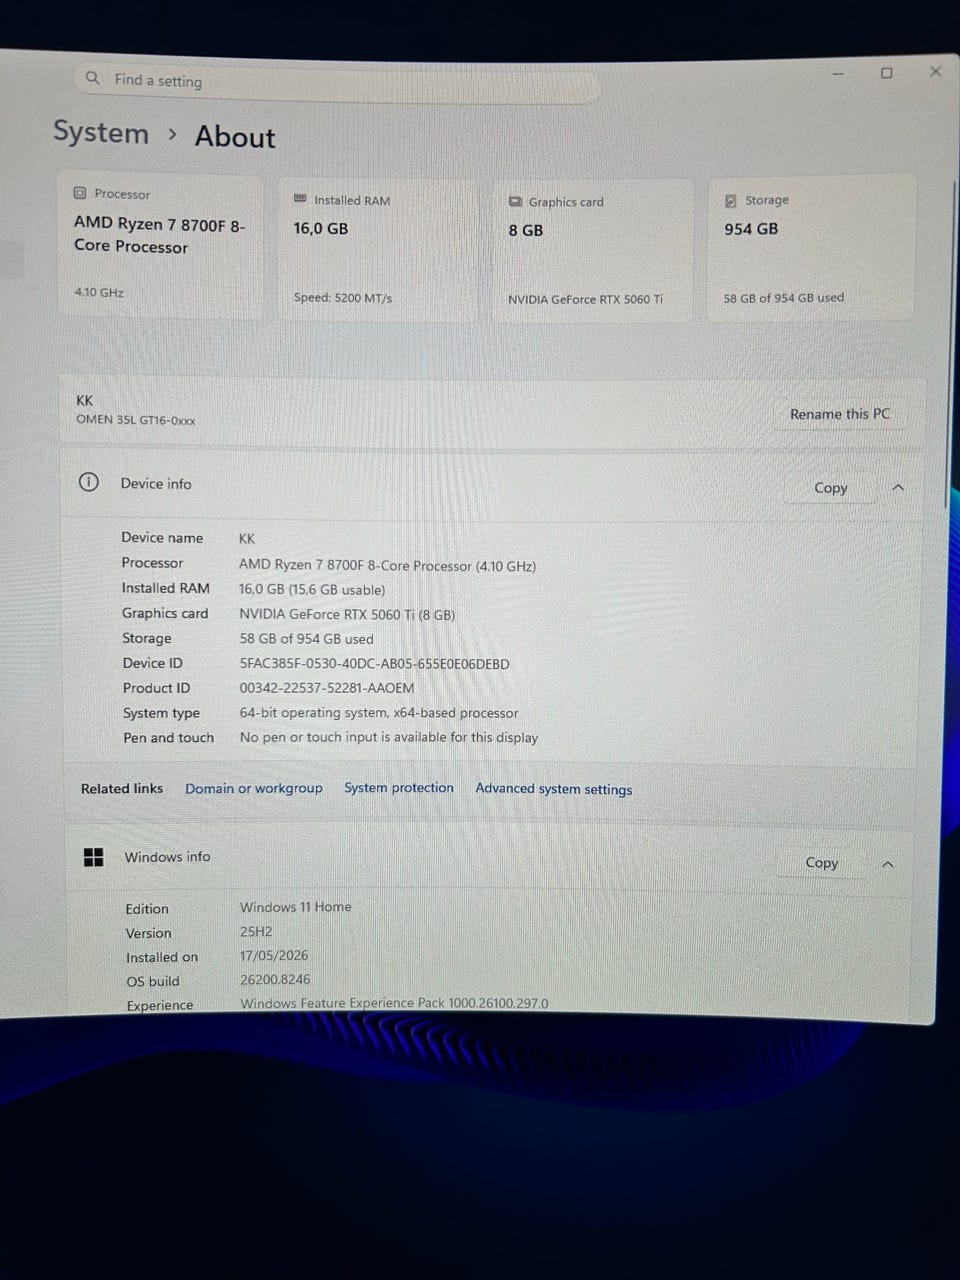This screenshot has height=1280, width=960.
Task: Click the Windows 11 Home edition value
Action: [296, 907]
